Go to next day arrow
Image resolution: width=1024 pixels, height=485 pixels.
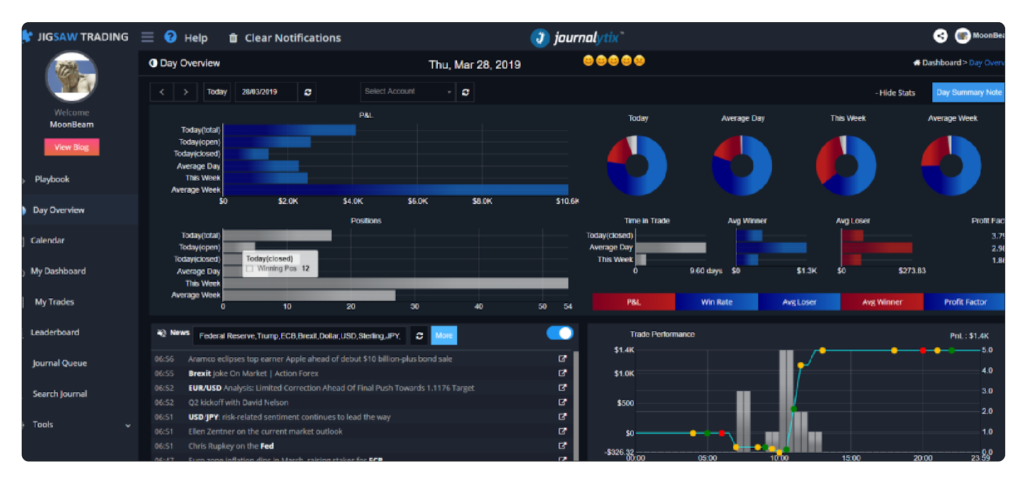click(x=185, y=91)
